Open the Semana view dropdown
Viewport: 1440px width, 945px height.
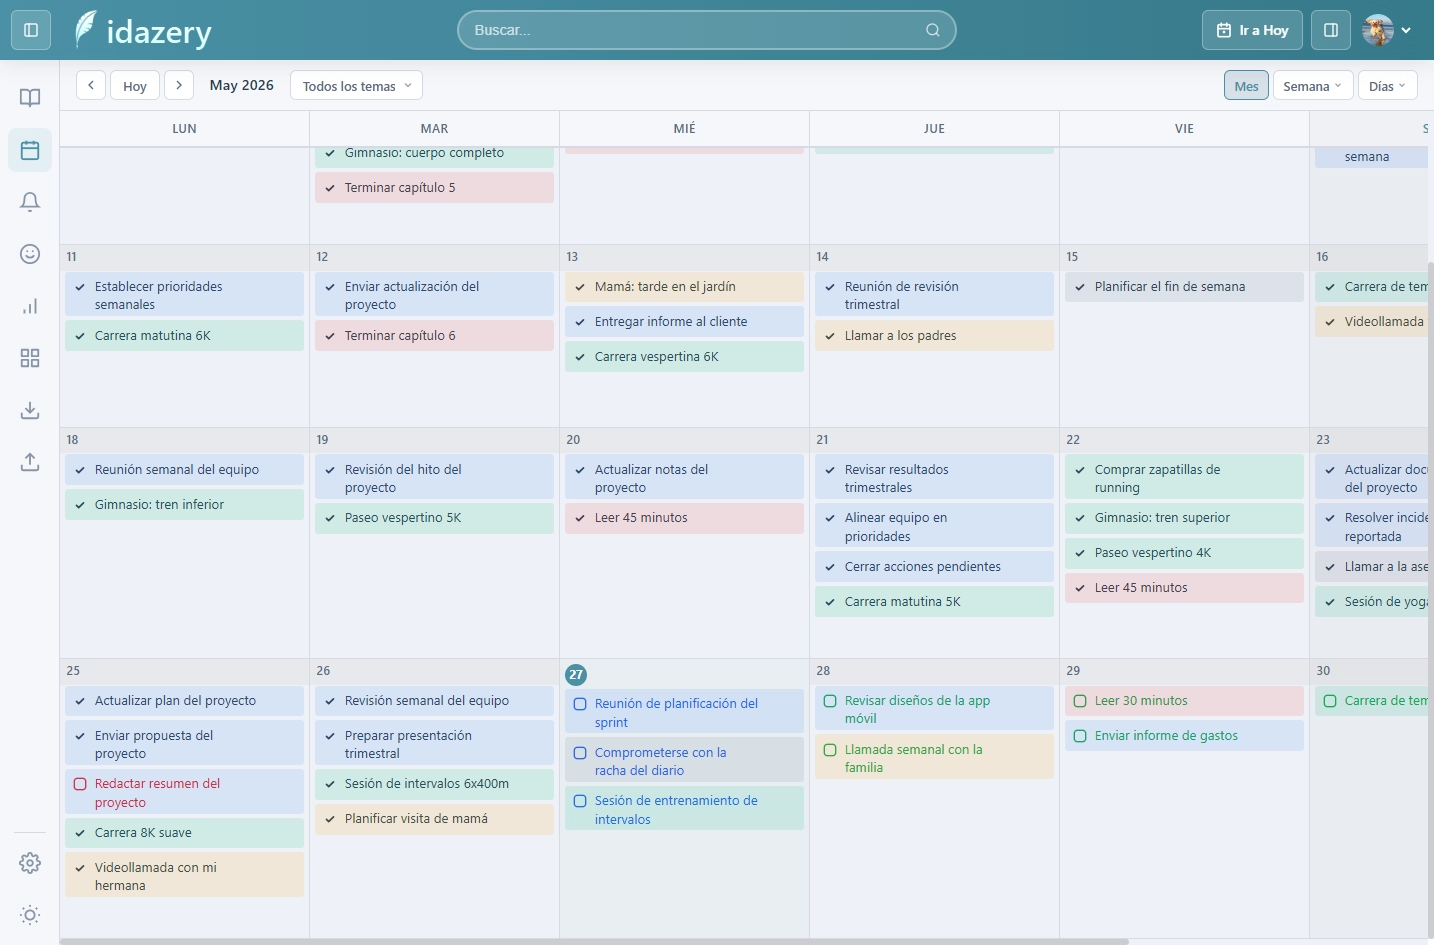click(1313, 85)
